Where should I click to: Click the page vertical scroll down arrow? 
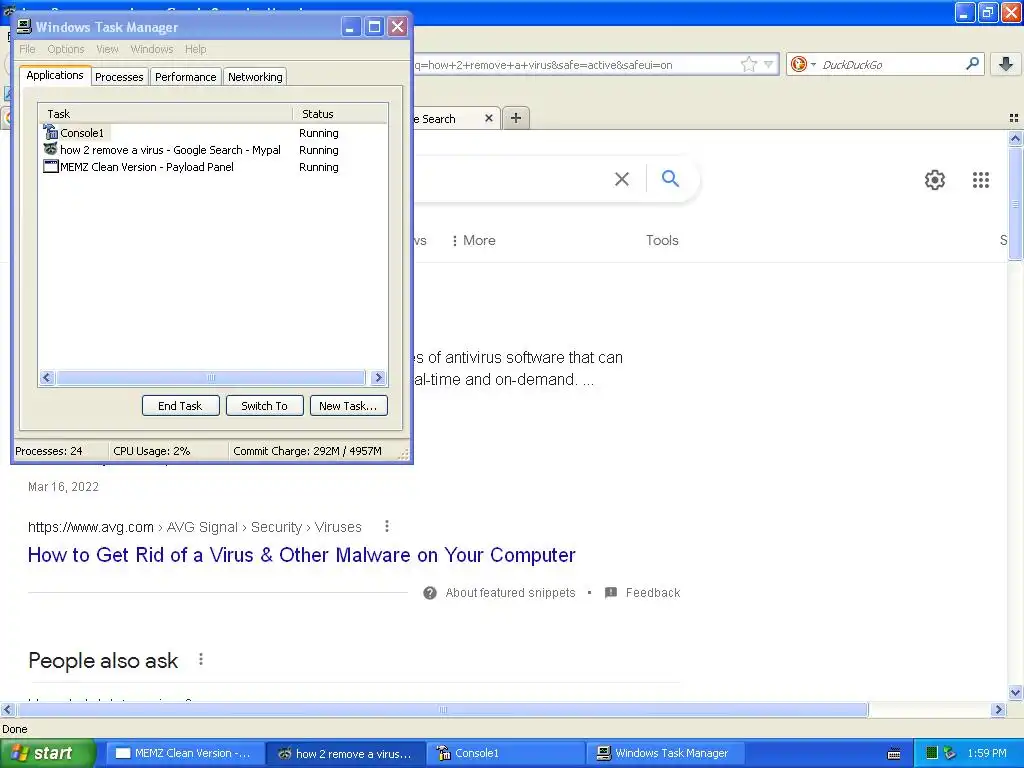pyautogui.click(x=1015, y=693)
